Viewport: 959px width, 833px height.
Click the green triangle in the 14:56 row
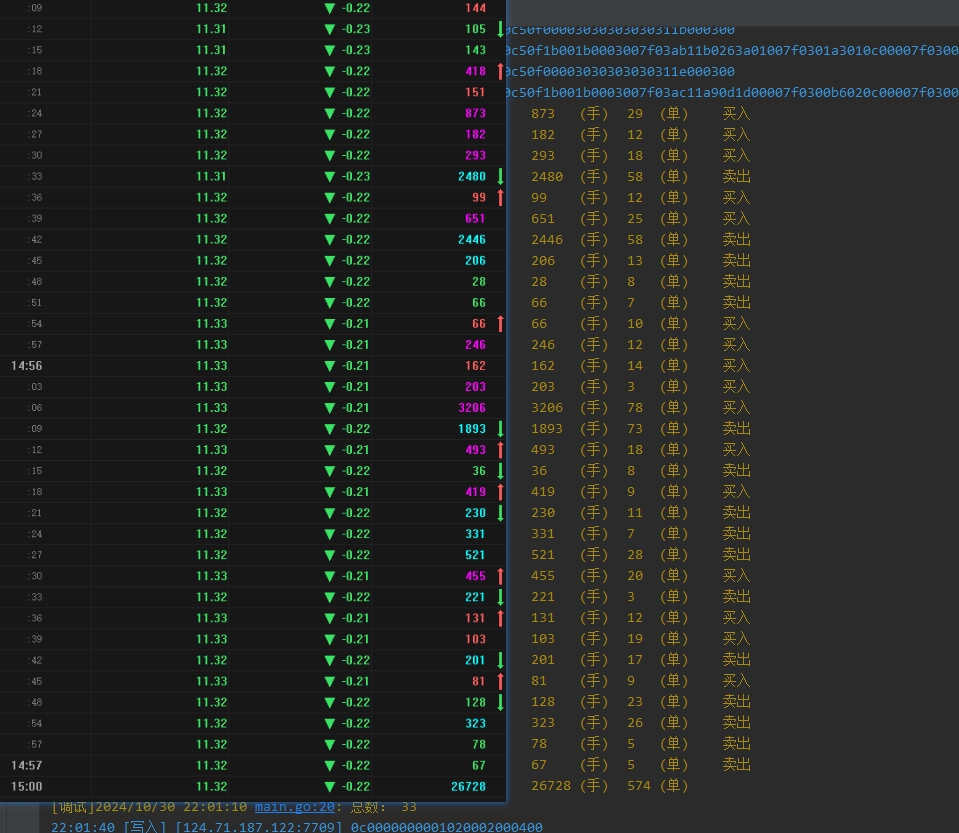330,366
